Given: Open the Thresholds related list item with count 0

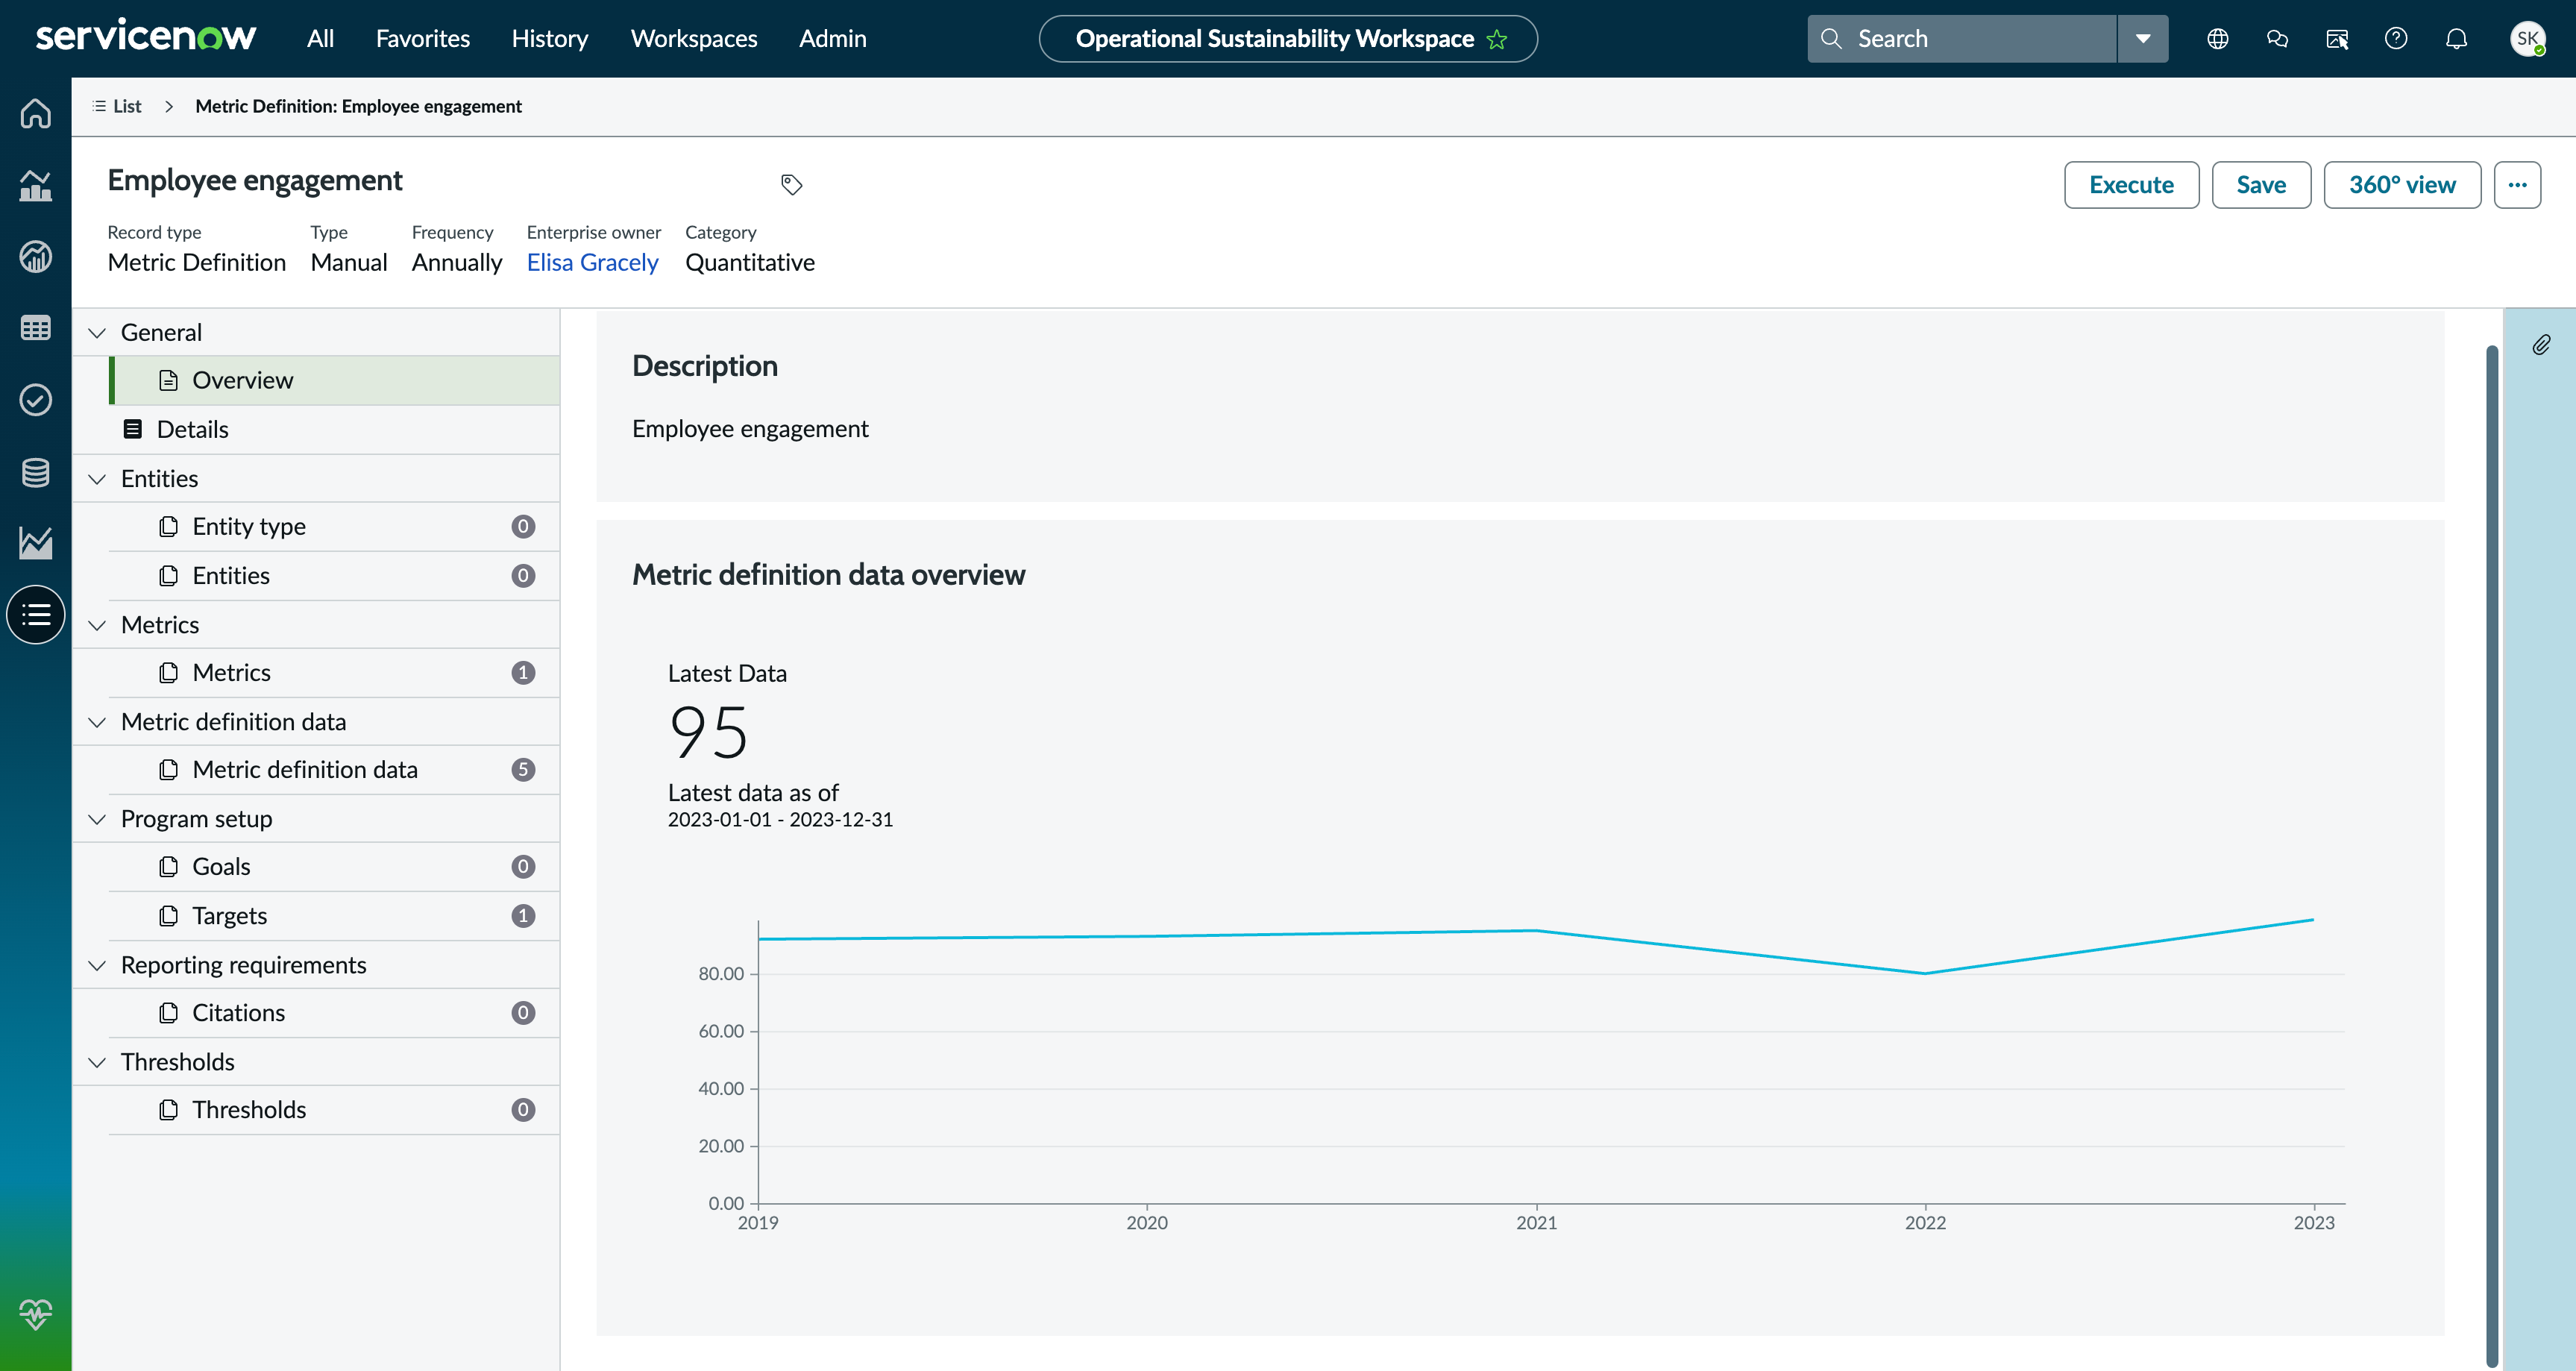Looking at the screenshot, I should pyautogui.click(x=334, y=1110).
